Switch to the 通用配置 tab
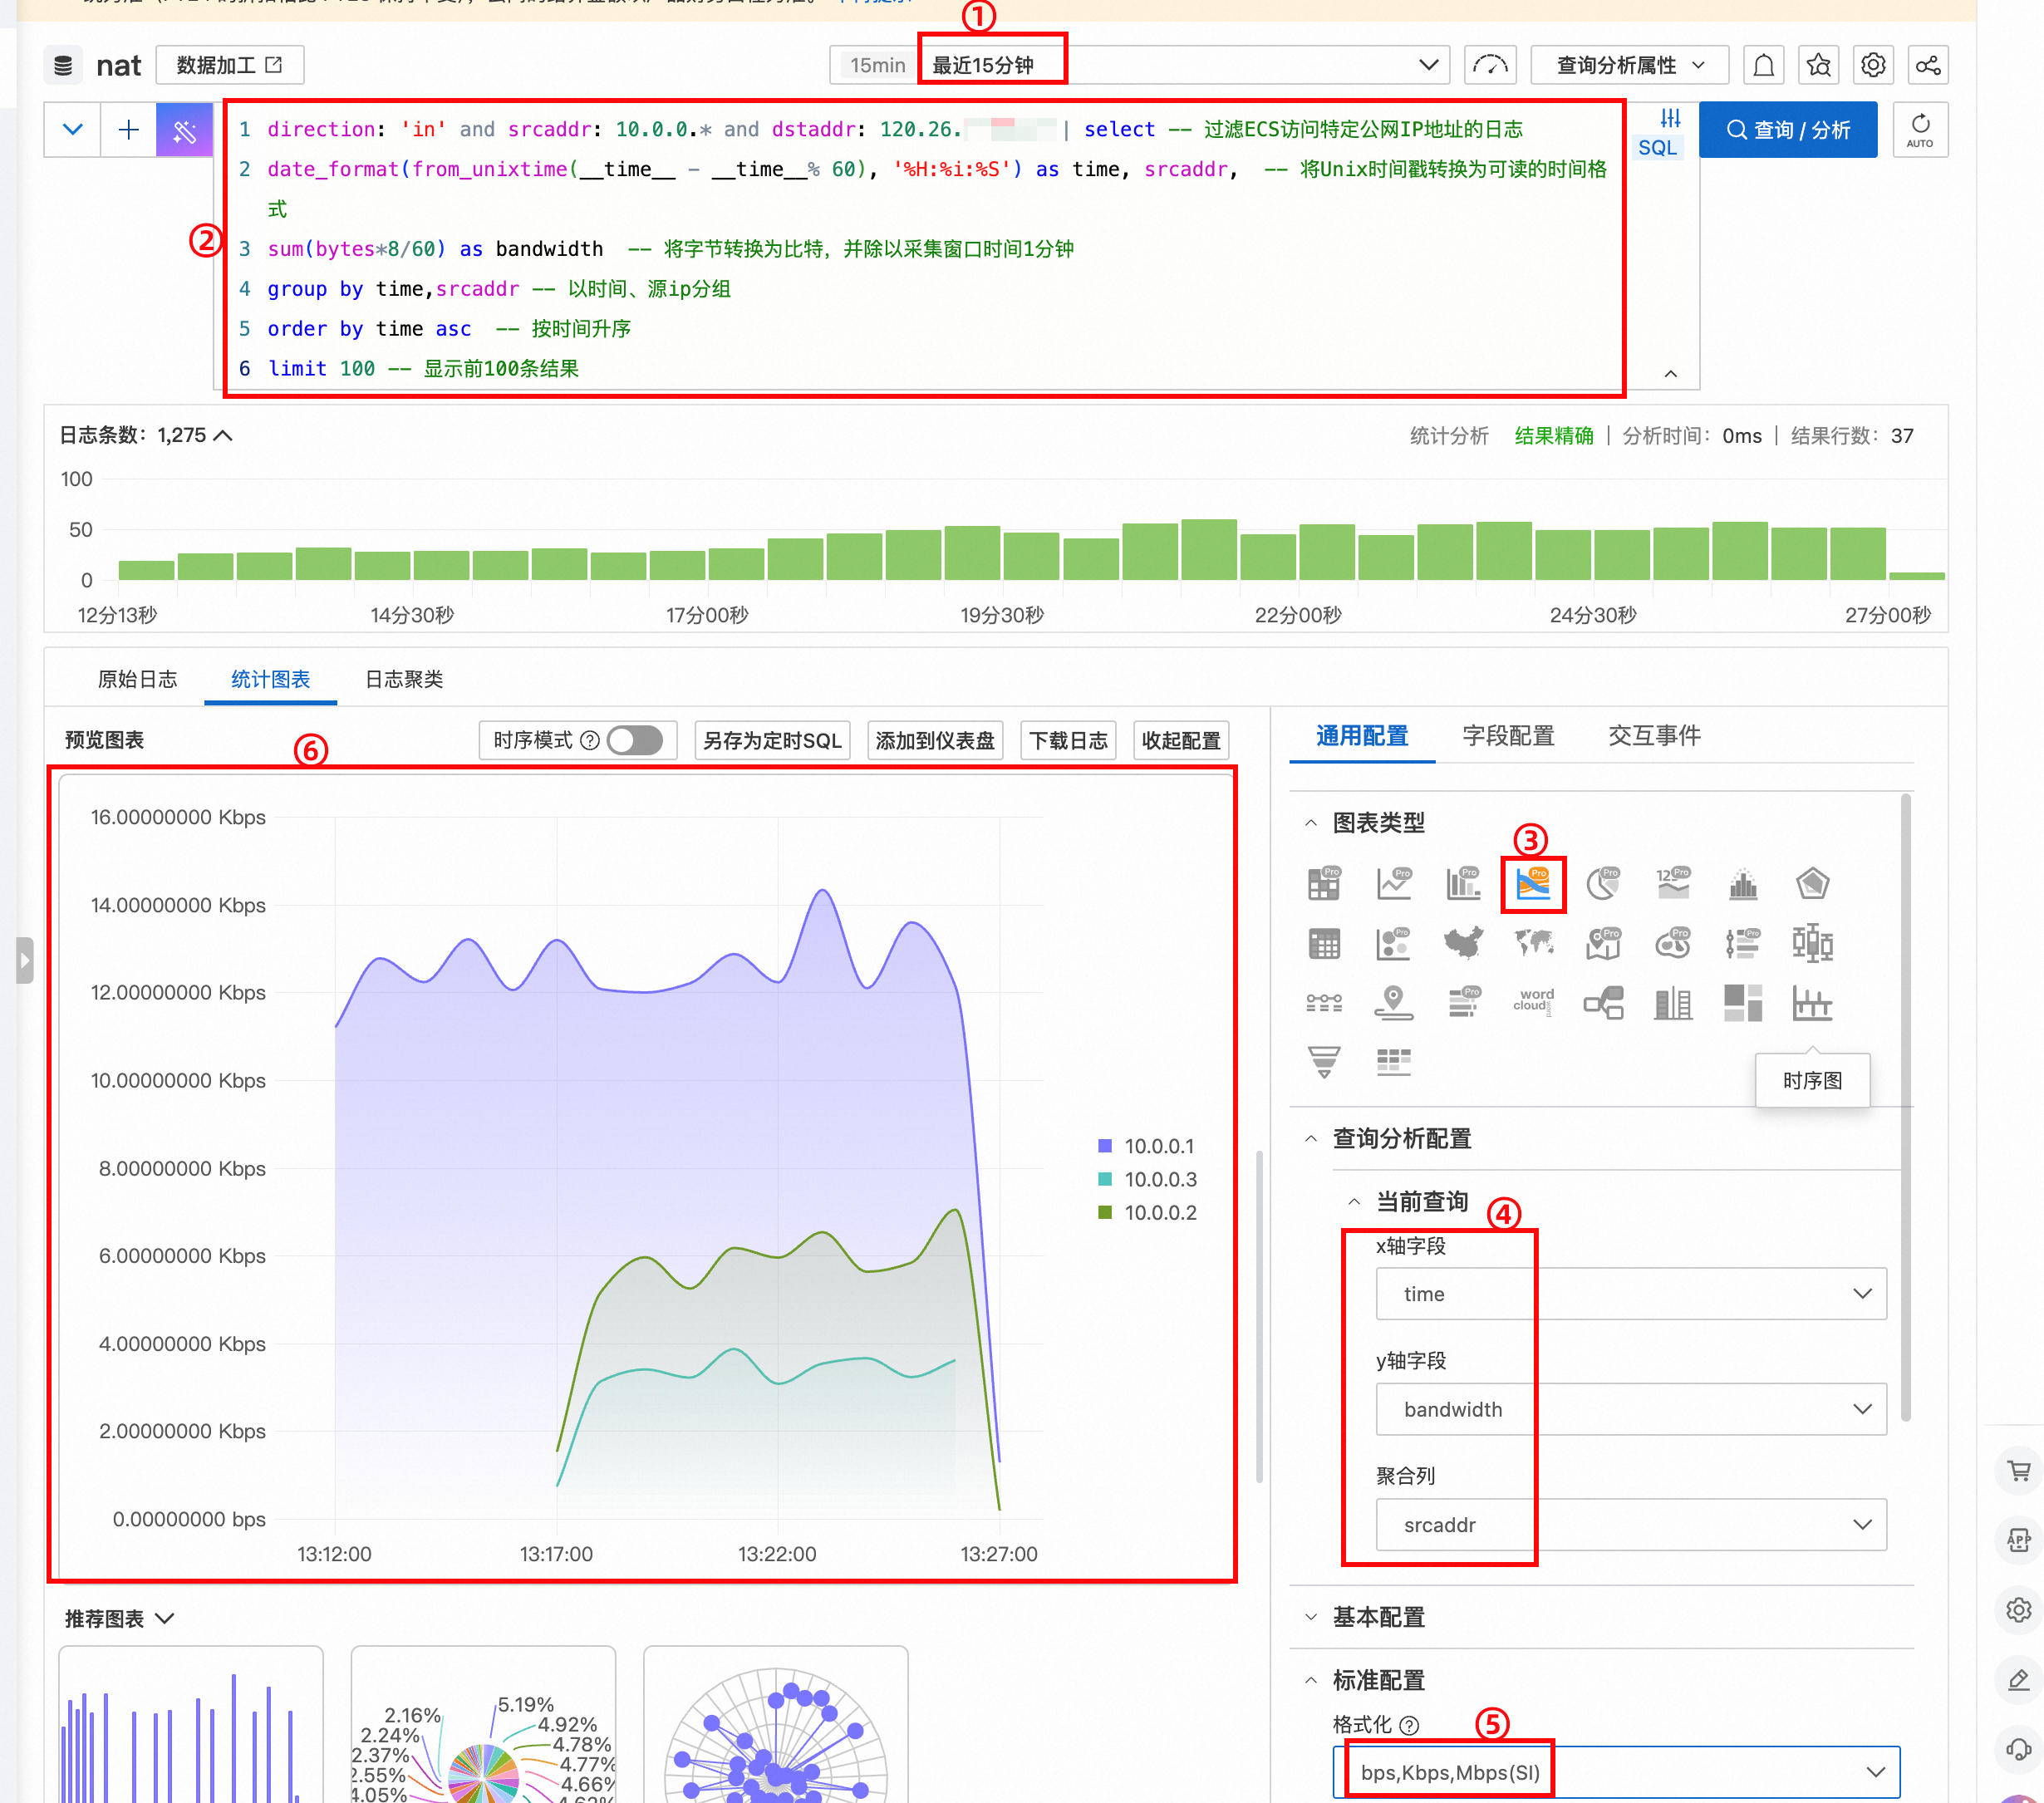 click(x=1362, y=736)
